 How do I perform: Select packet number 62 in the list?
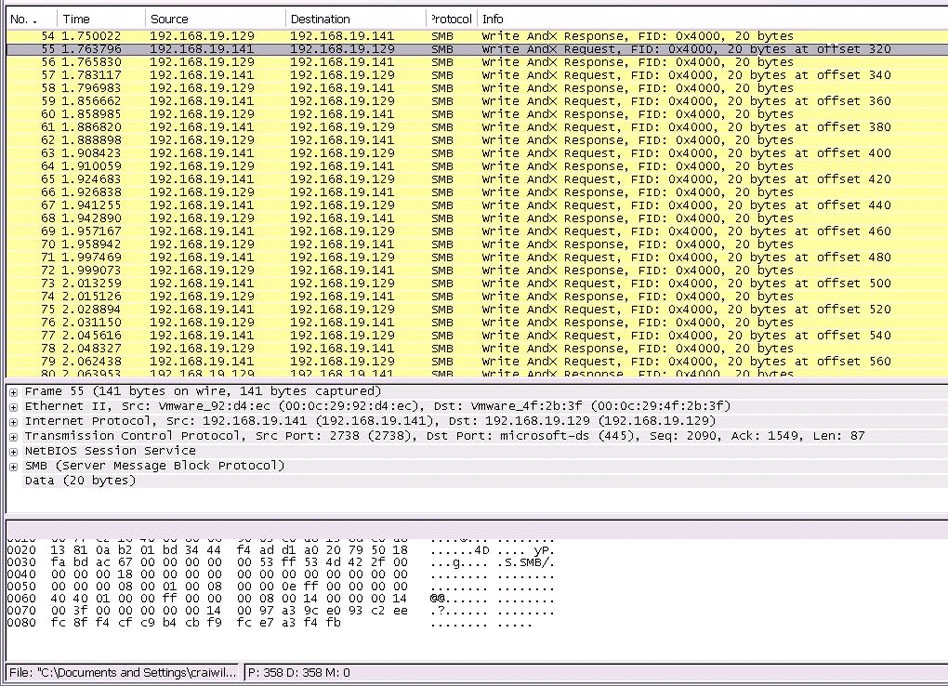pos(477,140)
